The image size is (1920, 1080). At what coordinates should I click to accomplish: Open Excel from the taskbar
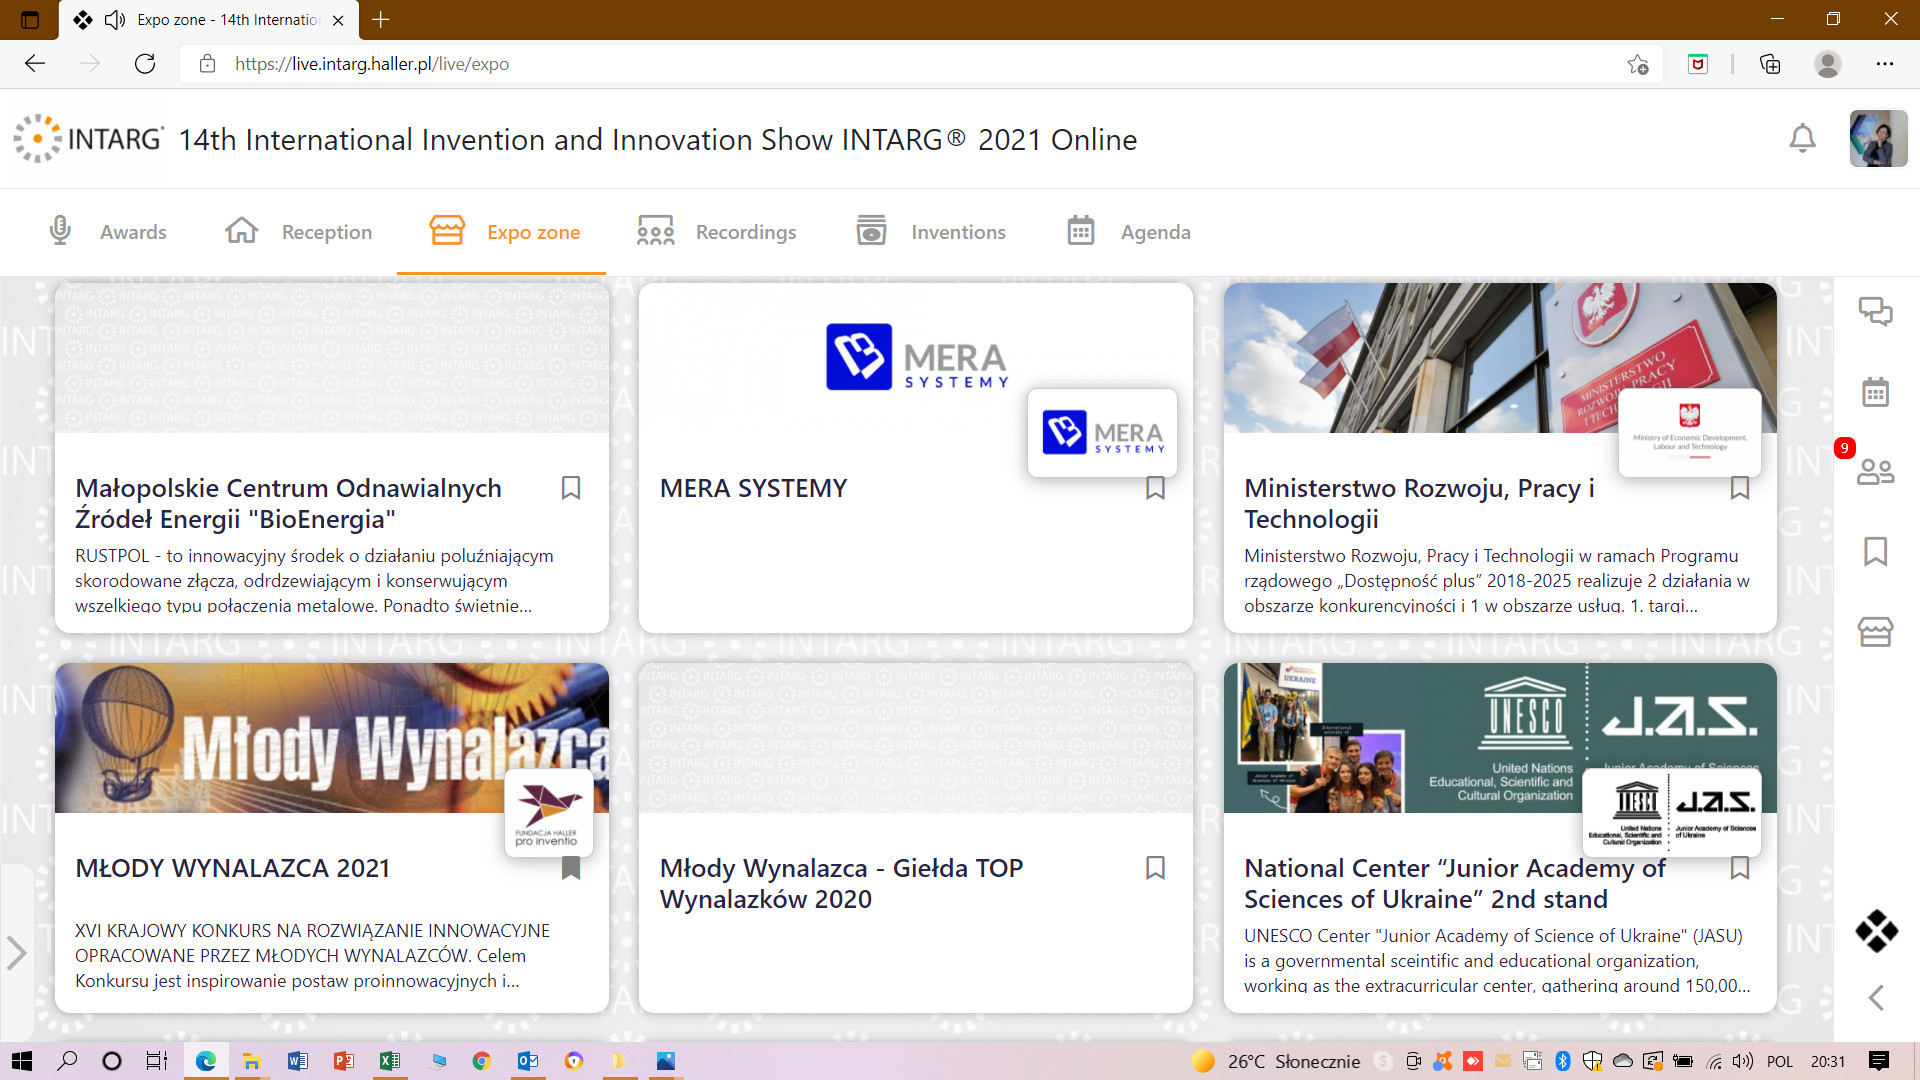pos(390,1061)
